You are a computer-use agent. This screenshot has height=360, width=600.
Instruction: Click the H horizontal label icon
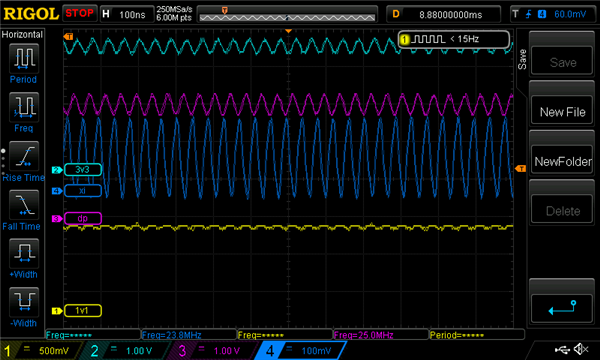(x=106, y=14)
